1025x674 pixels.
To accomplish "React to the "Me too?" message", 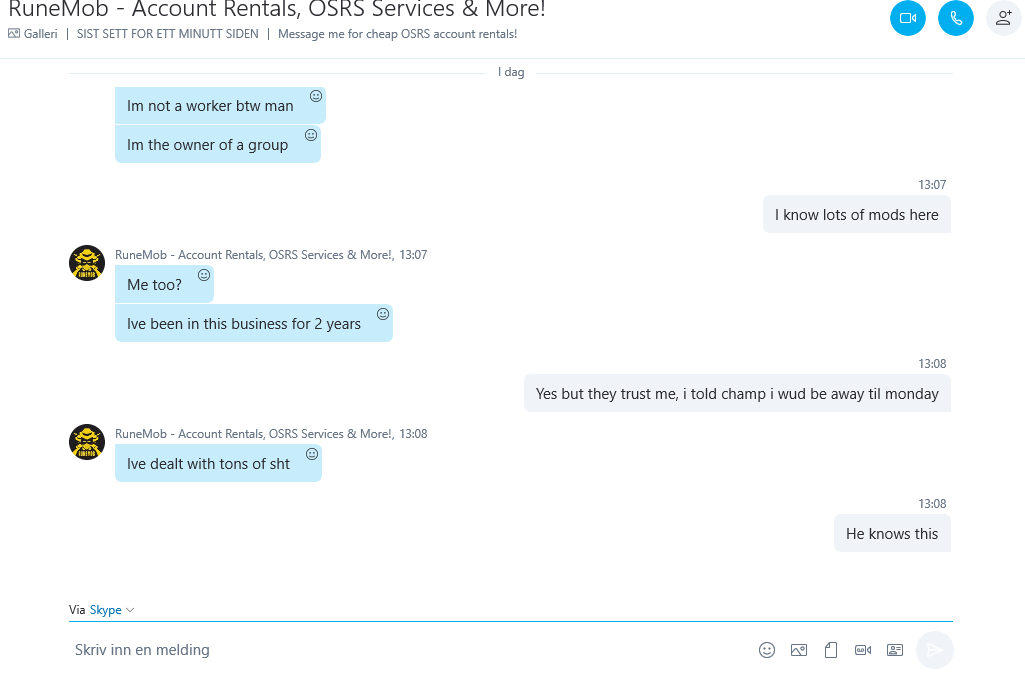I will click(x=204, y=275).
